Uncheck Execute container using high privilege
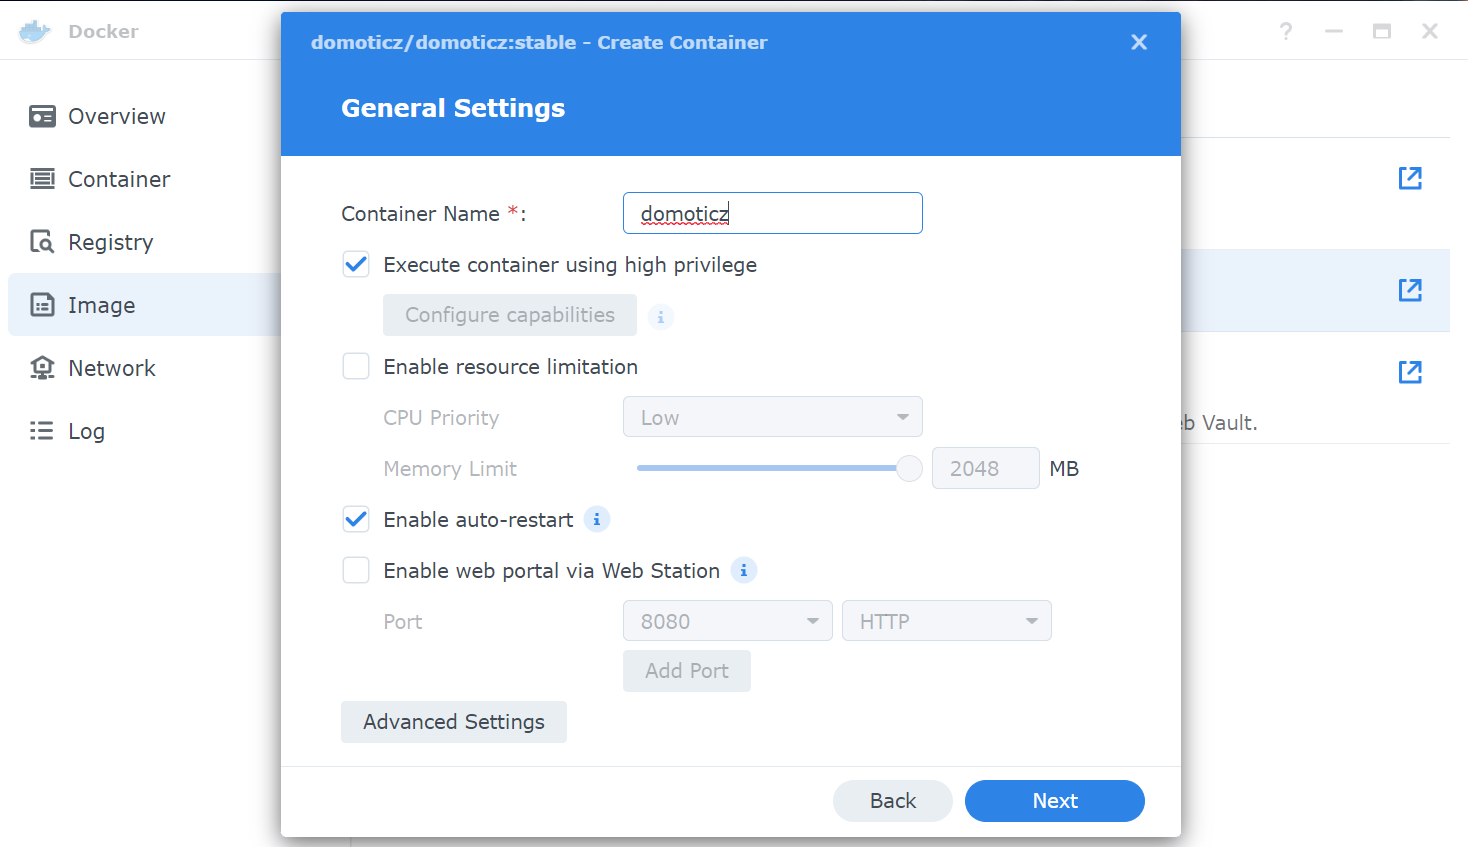 click(x=356, y=265)
